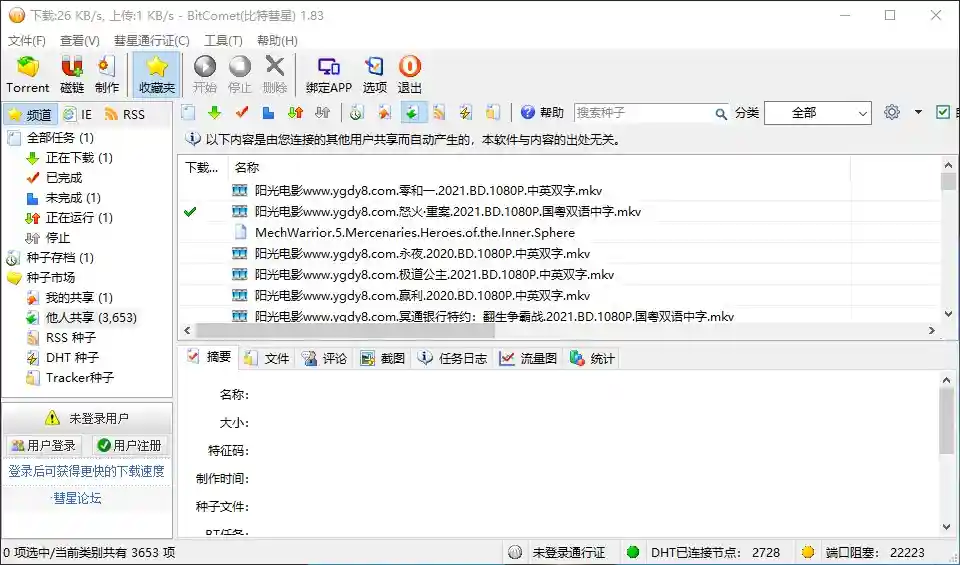This screenshot has width=960, height=565.
Task: Filter running tasks up-down arrows icon
Action: (x=295, y=113)
